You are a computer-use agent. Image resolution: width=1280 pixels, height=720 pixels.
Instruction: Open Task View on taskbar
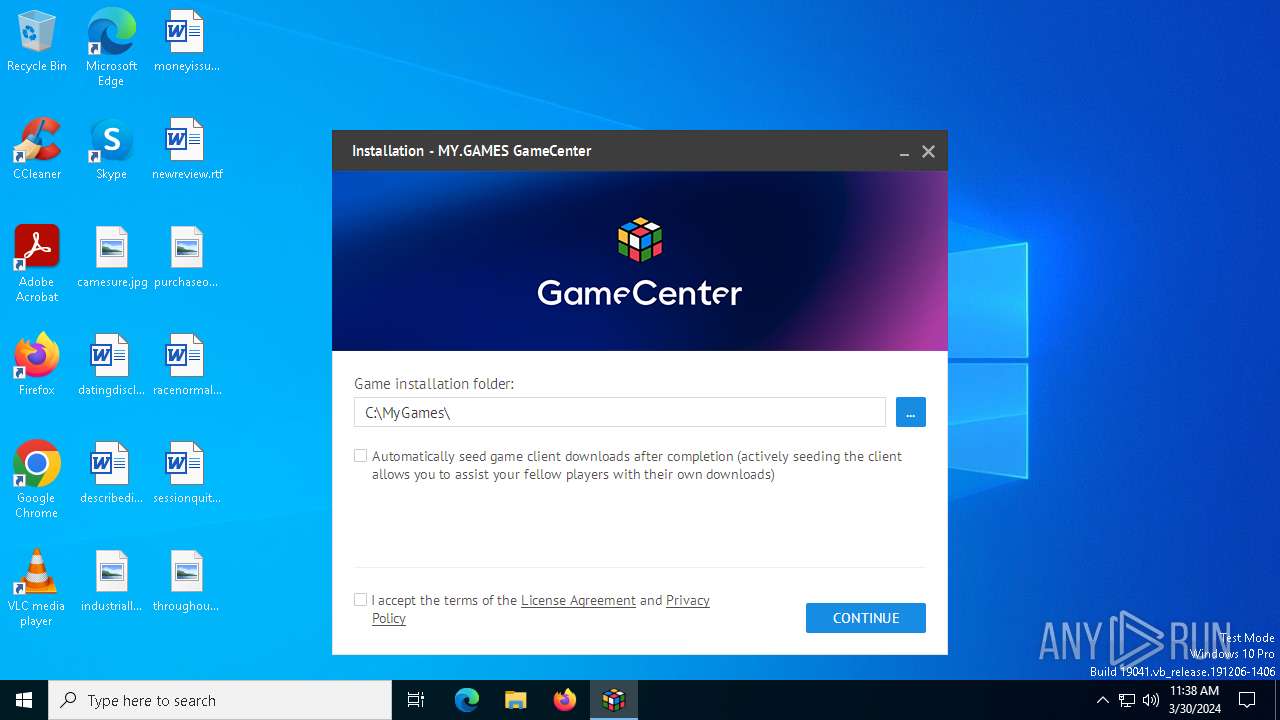[416, 700]
